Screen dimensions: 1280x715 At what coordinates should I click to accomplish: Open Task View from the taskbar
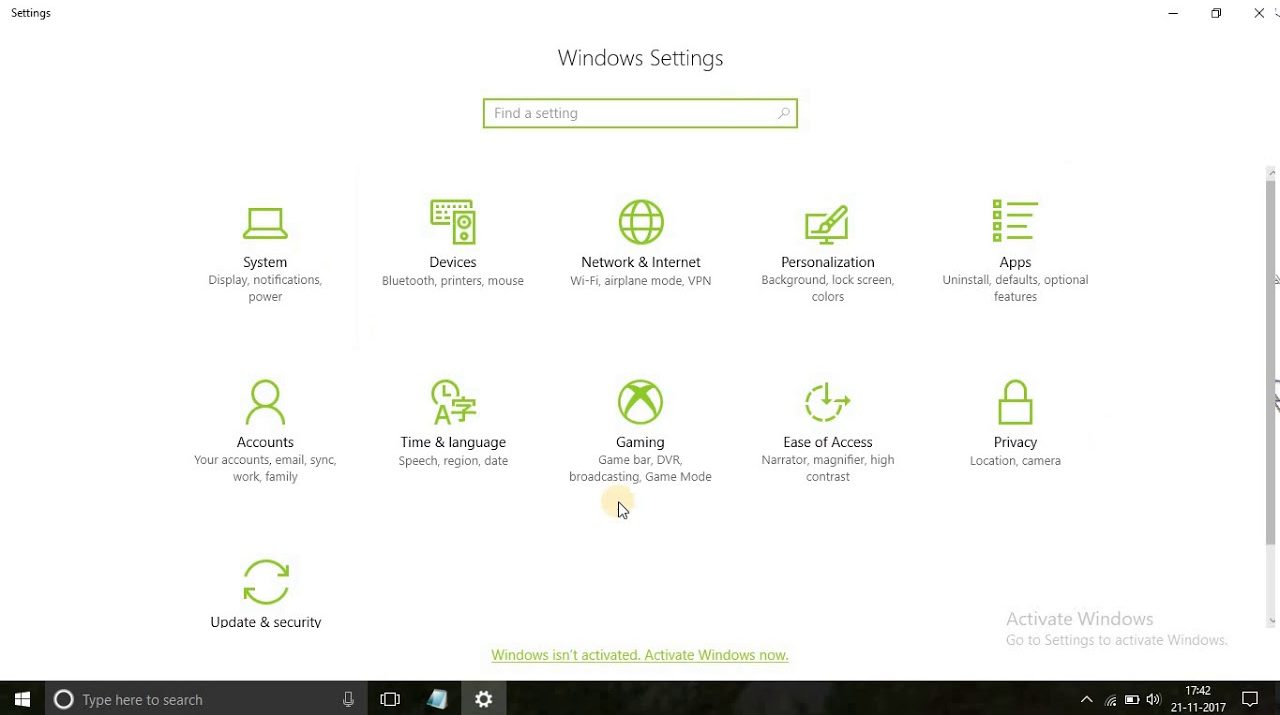(390, 699)
